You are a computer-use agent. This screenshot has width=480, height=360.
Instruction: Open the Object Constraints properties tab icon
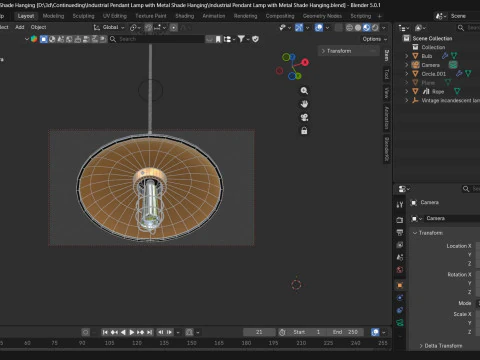[400, 310]
